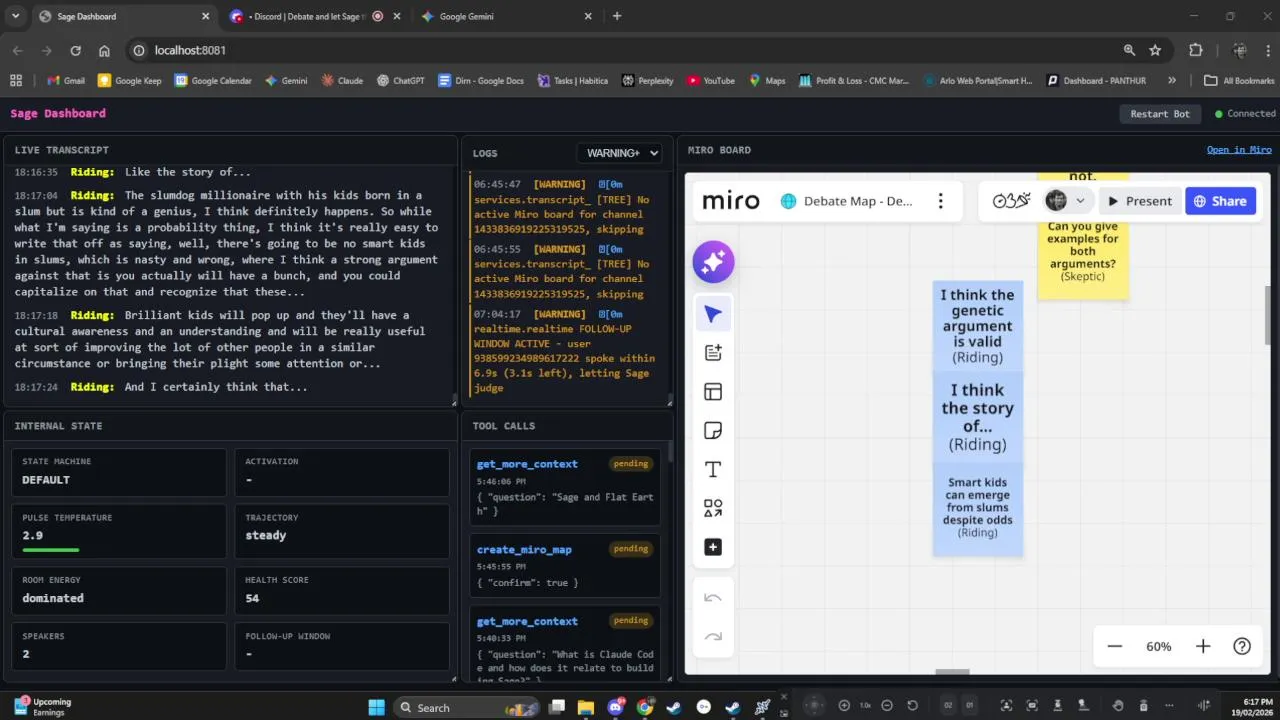This screenshot has height=720, width=1280.
Task: Reload the browser page
Action: point(75,50)
